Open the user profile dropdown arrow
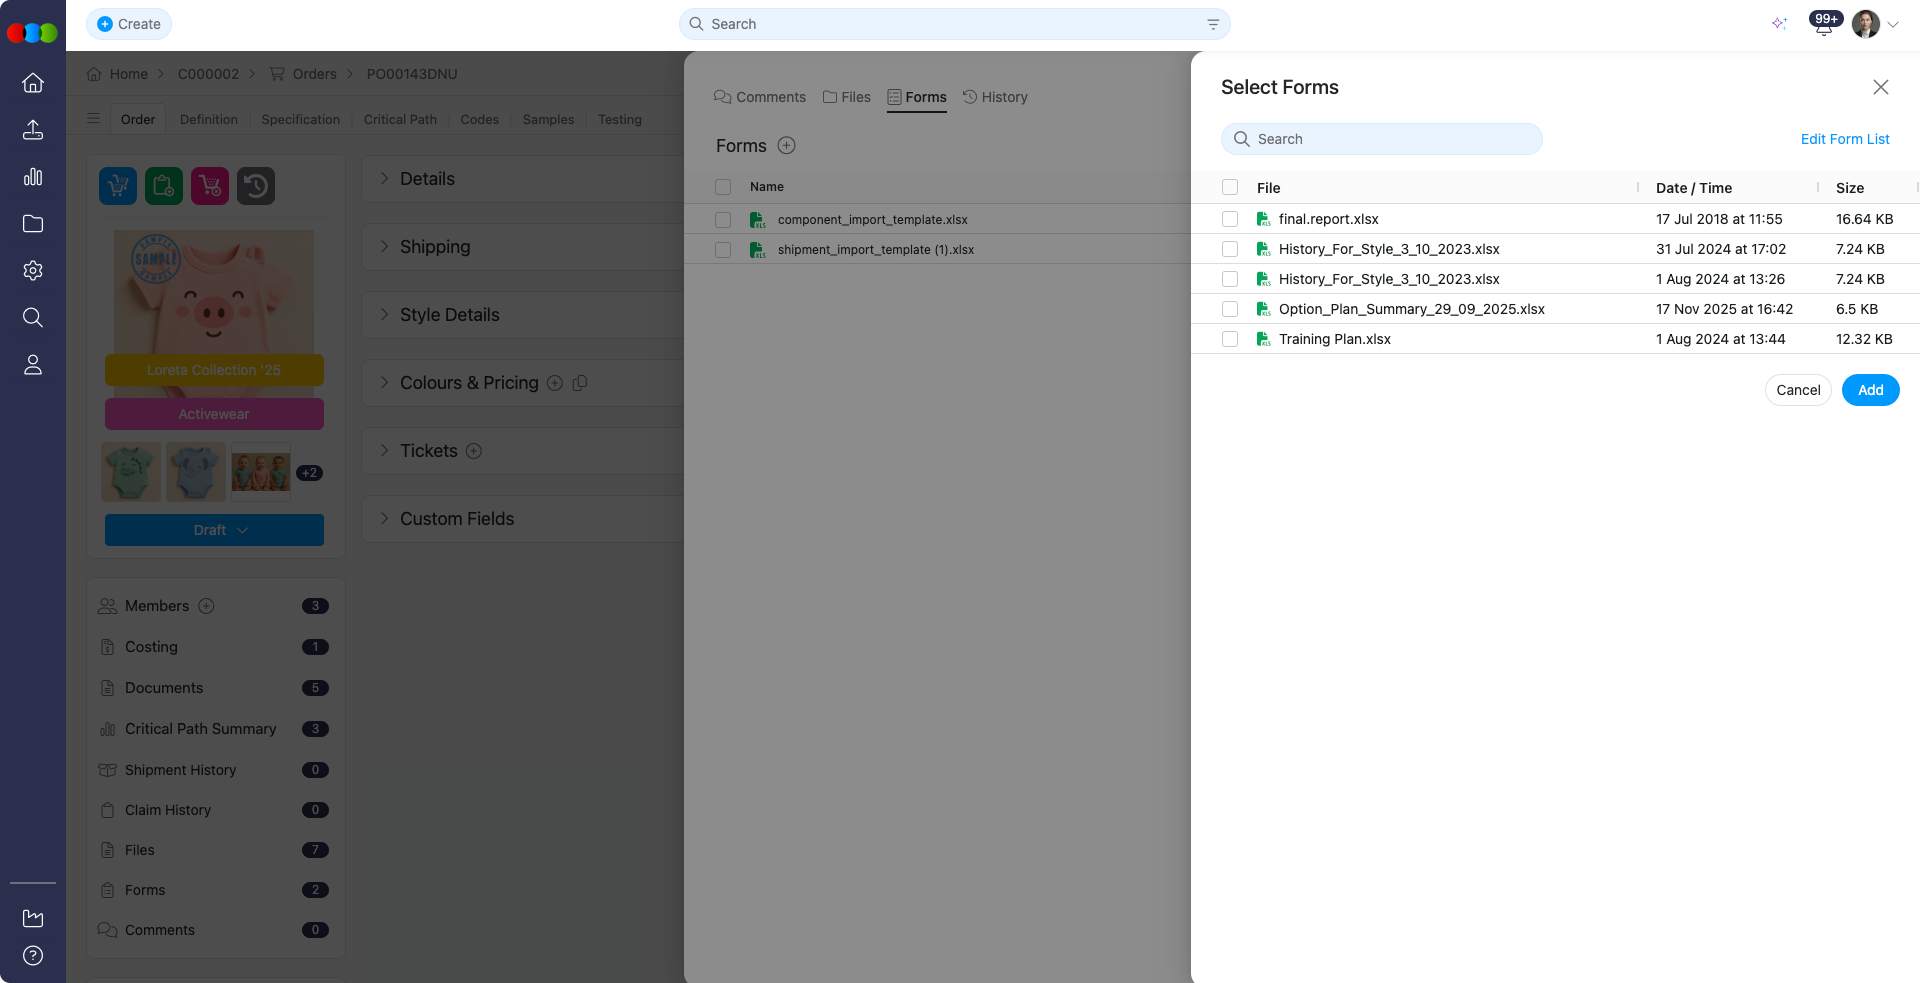 tap(1893, 25)
